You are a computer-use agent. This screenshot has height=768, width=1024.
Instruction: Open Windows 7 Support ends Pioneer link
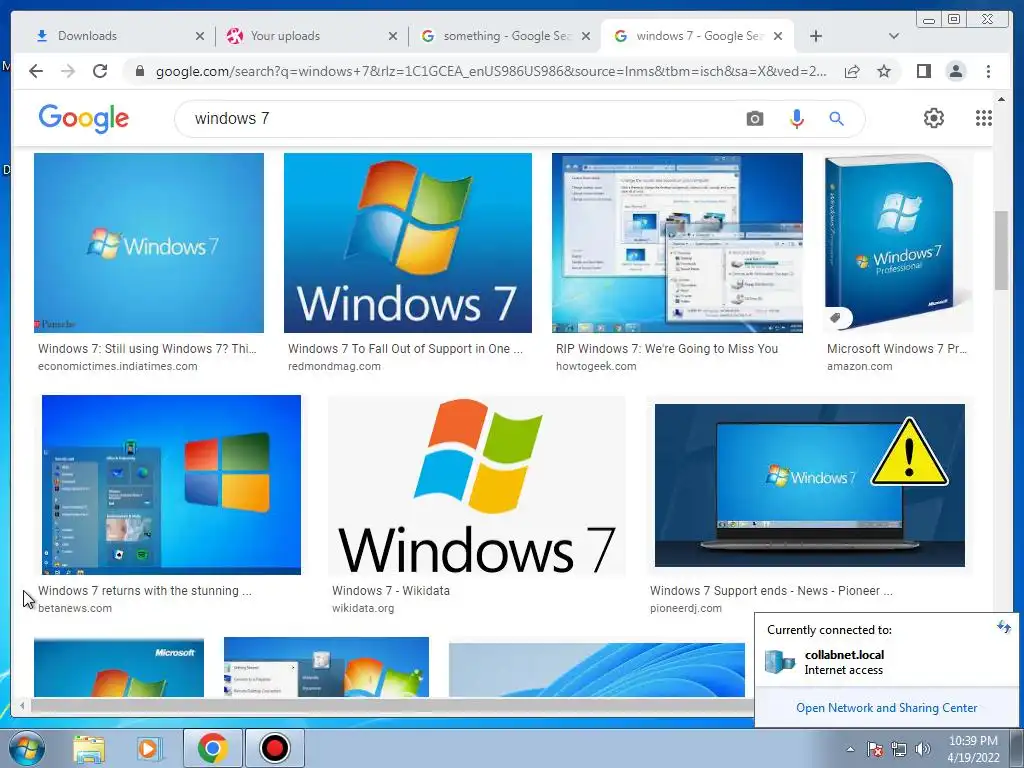click(771, 590)
